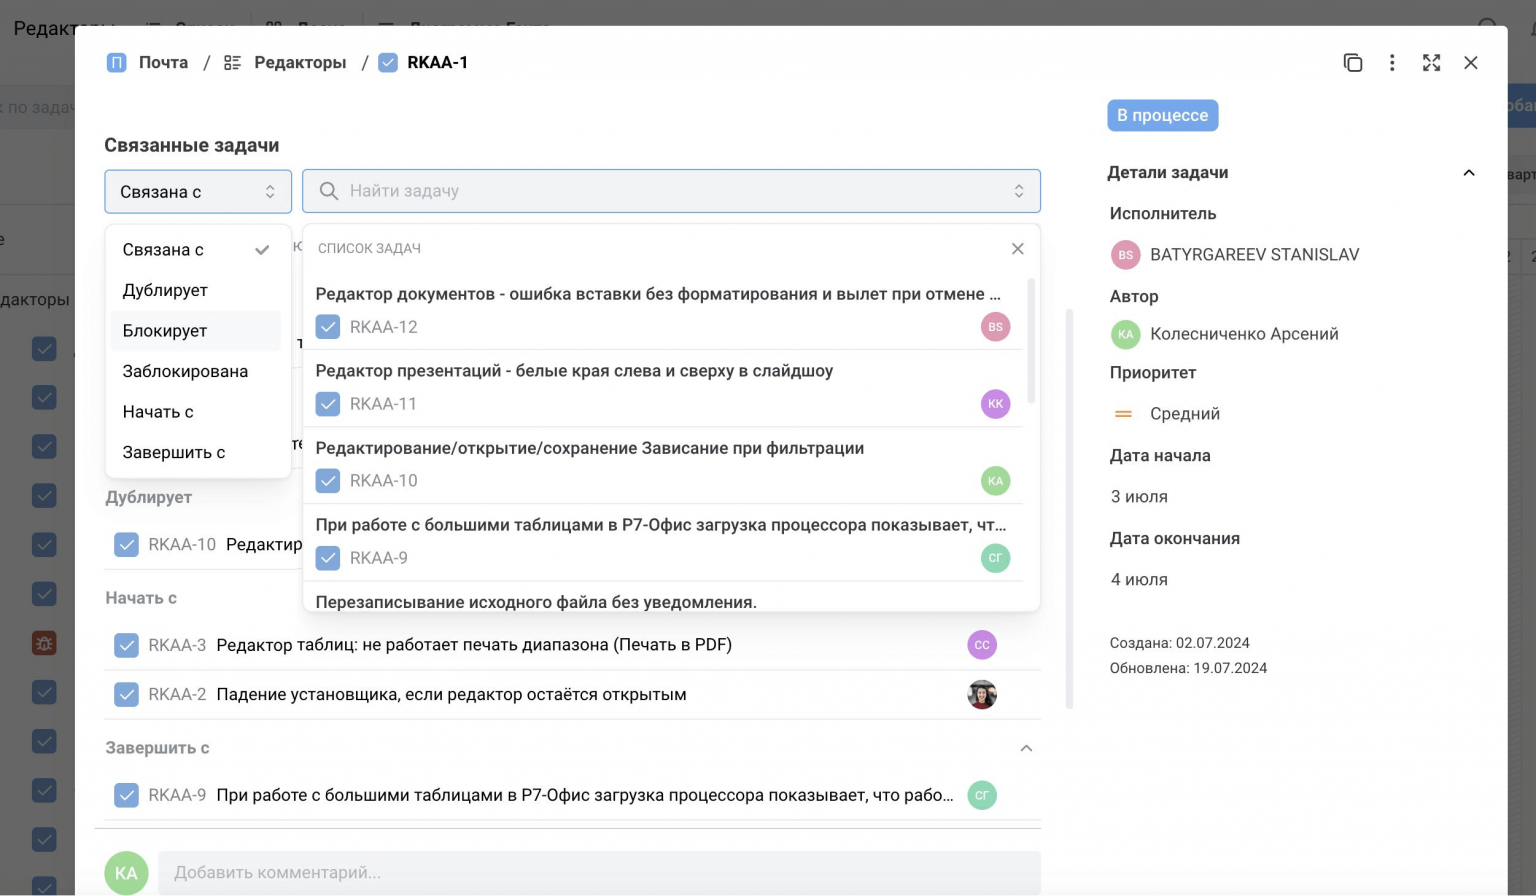The width and height of the screenshot is (1536, 896).
Task: Click the photo avatar on RKAA-2 row
Action: (981, 695)
